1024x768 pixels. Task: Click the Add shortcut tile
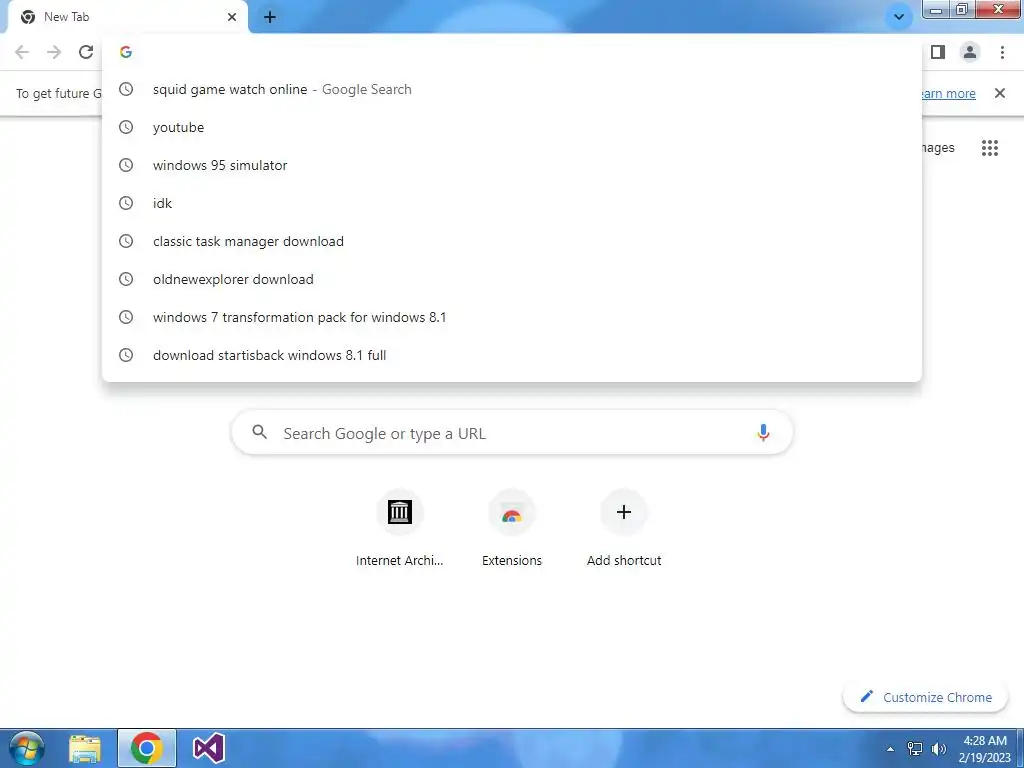point(624,528)
